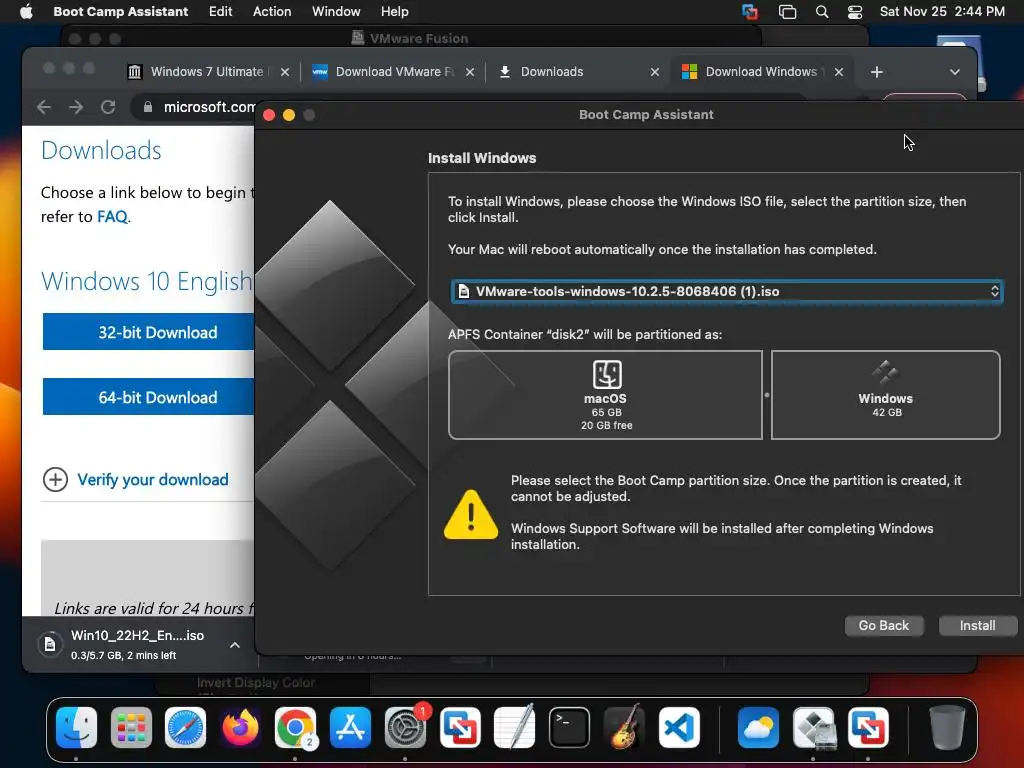This screenshot has height=768, width=1024.
Task: Click the window stacking menu bar icon
Action: 788,12
